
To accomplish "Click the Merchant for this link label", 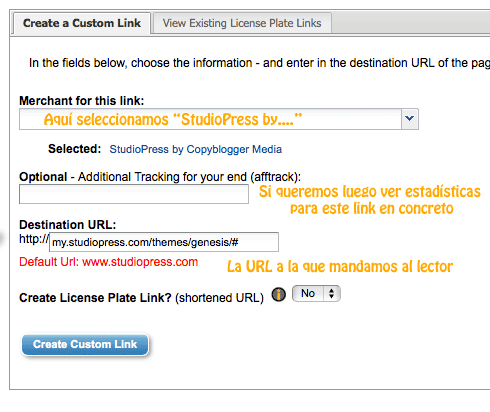I will pyautogui.click(x=82, y=101).
